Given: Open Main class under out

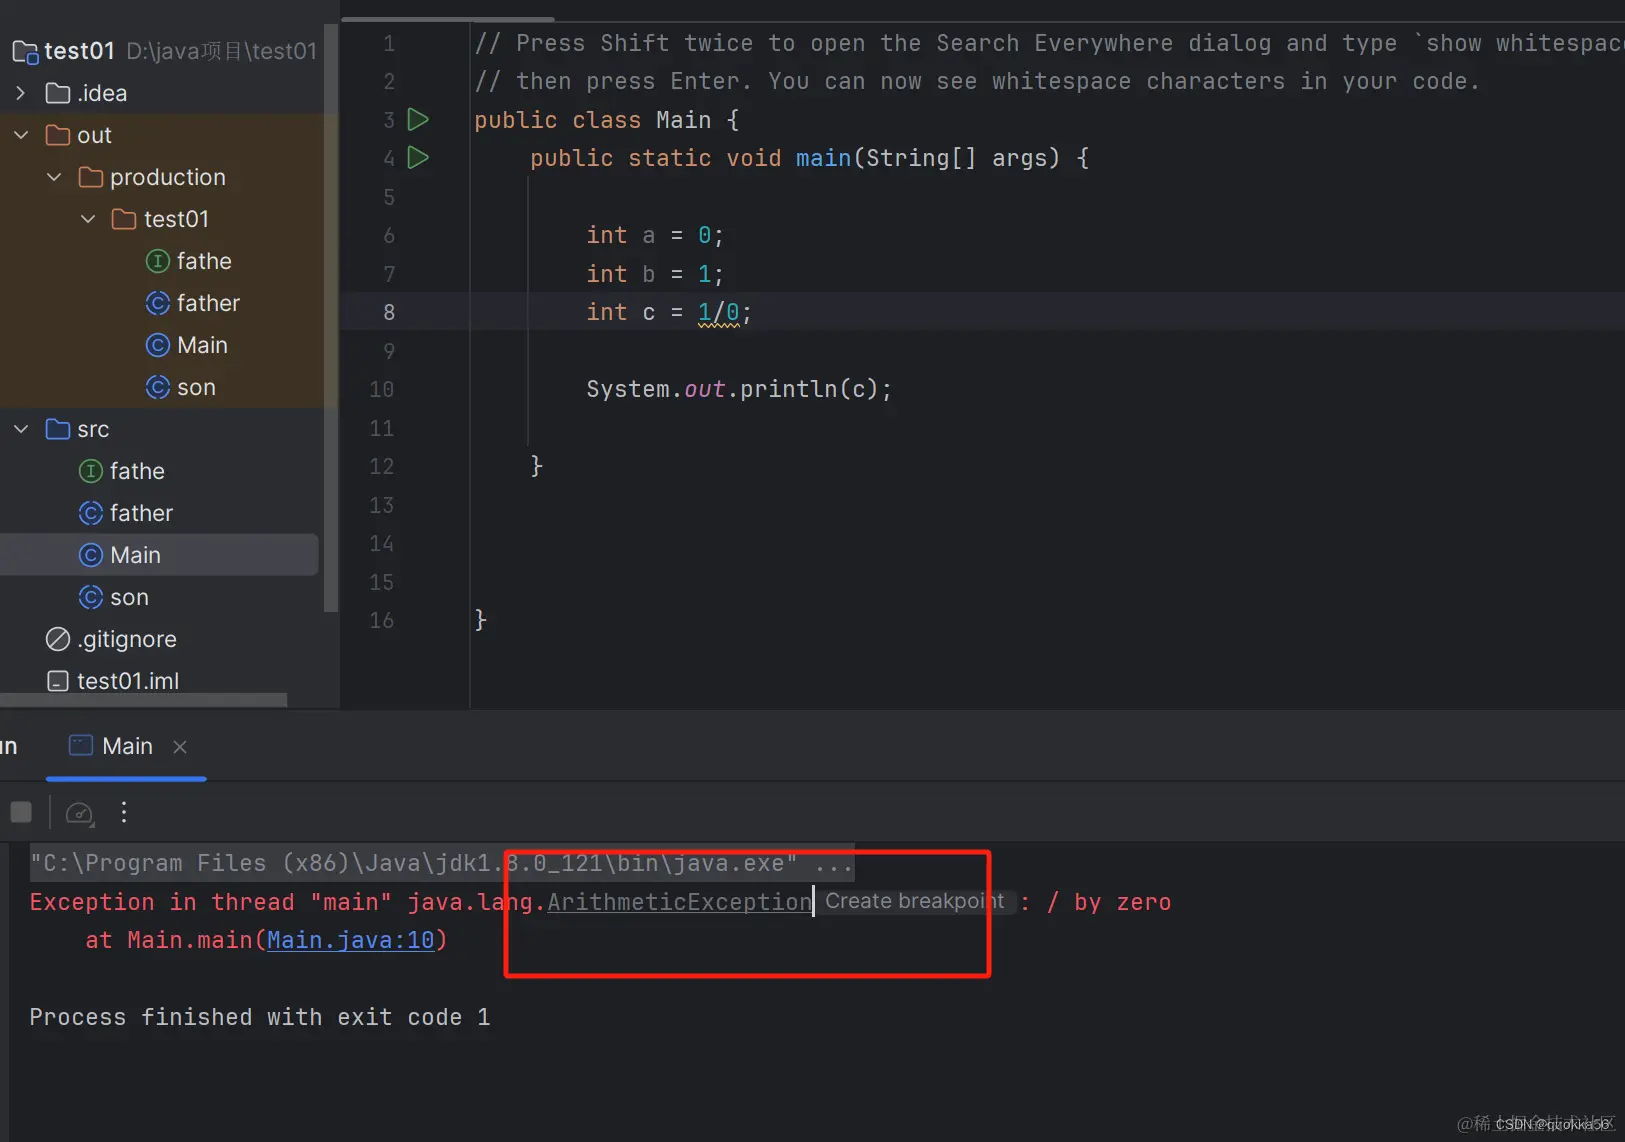Looking at the screenshot, I should click(x=187, y=345).
